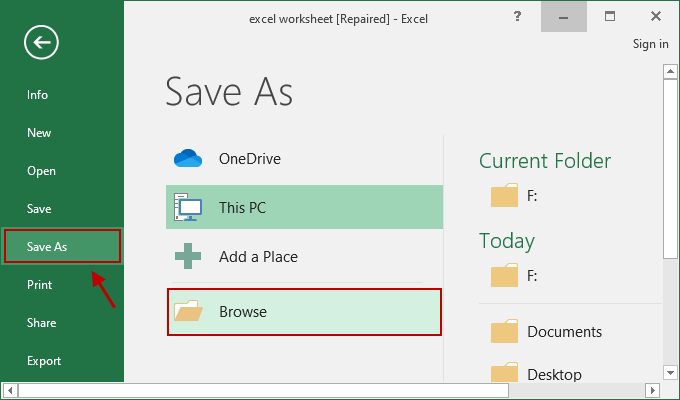680x400 pixels.
Task: Click the Browse open-folder icon
Action: pyautogui.click(x=188, y=311)
